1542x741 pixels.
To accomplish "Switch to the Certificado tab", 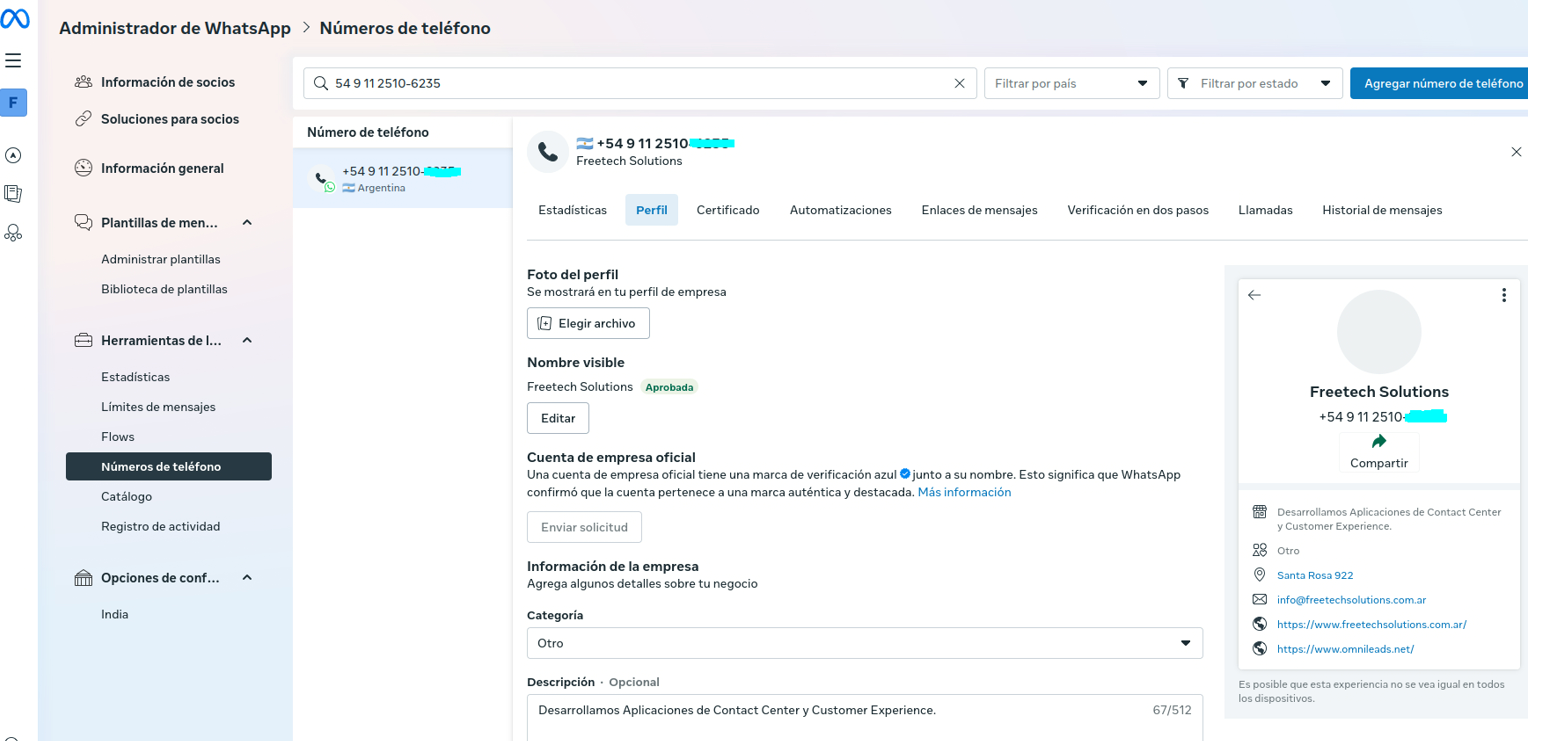I will pyautogui.click(x=727, y=210).
